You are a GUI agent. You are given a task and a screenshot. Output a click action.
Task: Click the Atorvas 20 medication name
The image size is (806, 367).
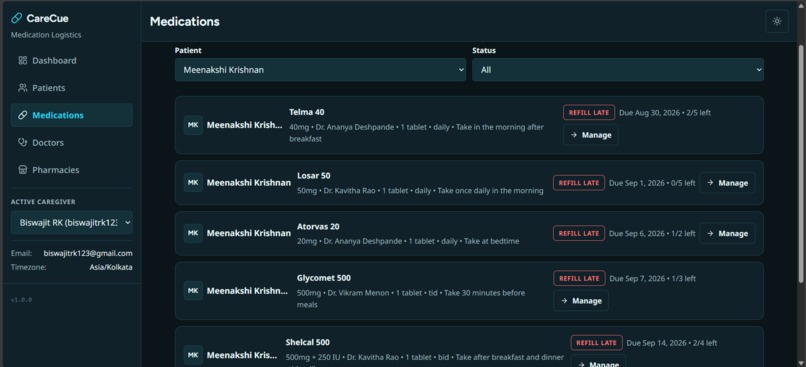(x=318, y=227)
